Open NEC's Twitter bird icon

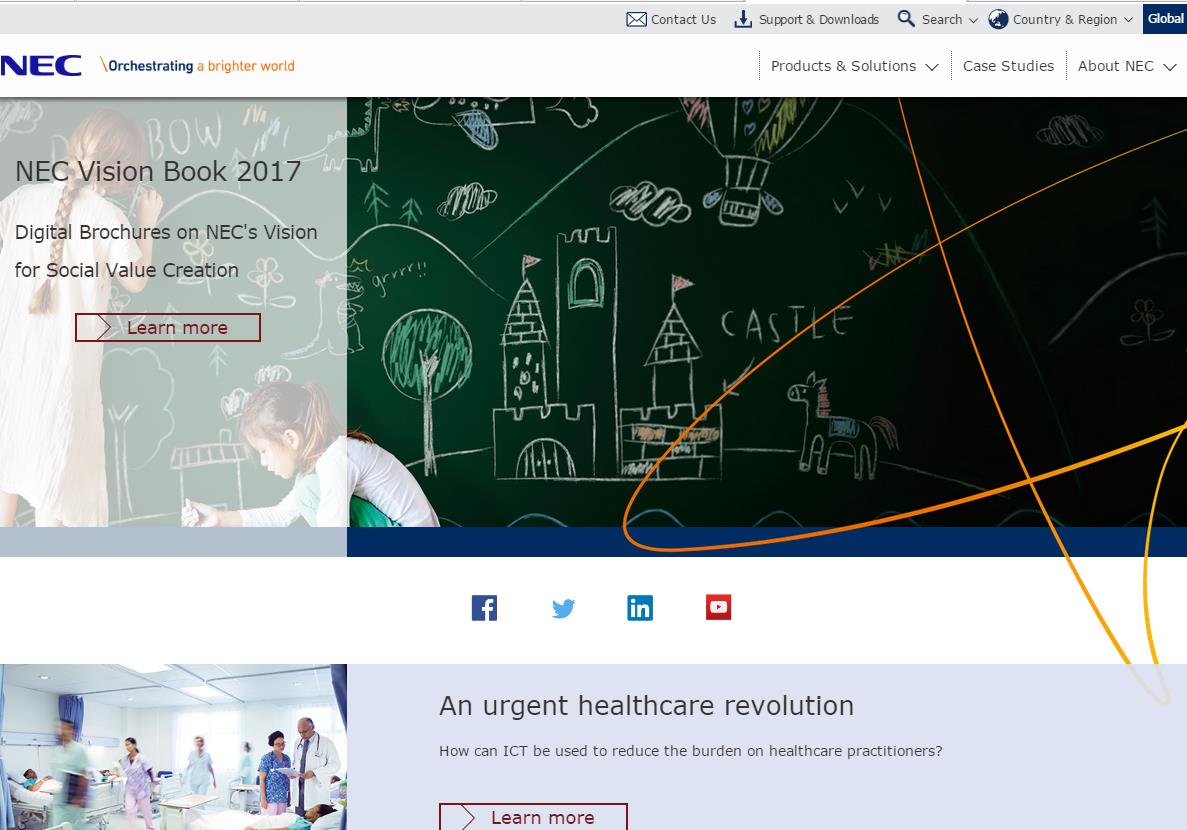click(x=563, y=607)
